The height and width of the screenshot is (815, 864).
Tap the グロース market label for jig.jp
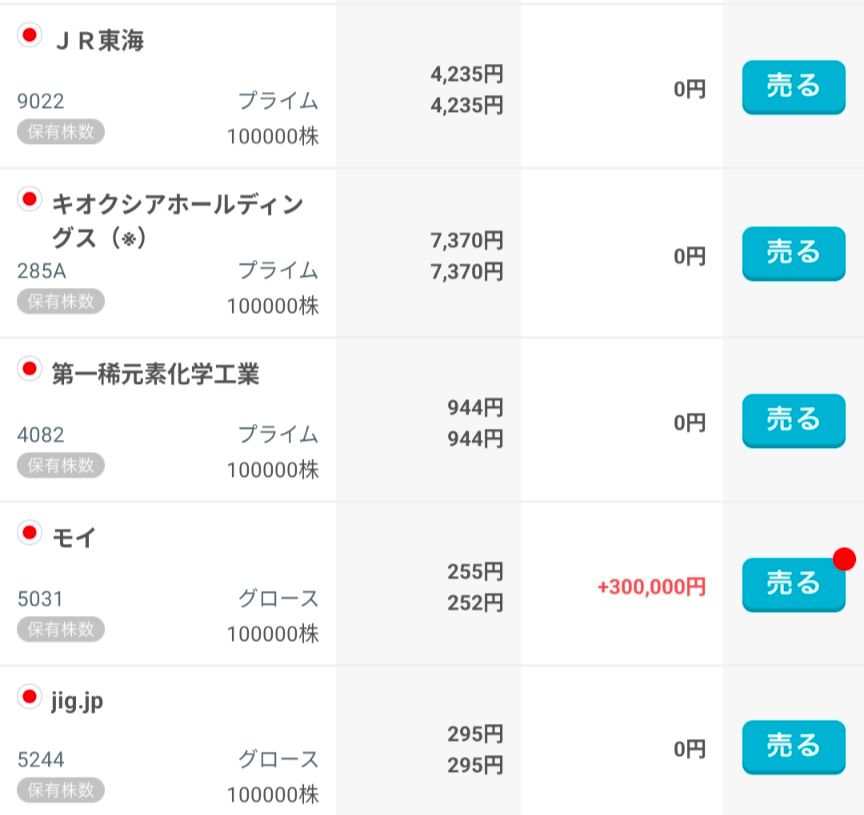278,759
